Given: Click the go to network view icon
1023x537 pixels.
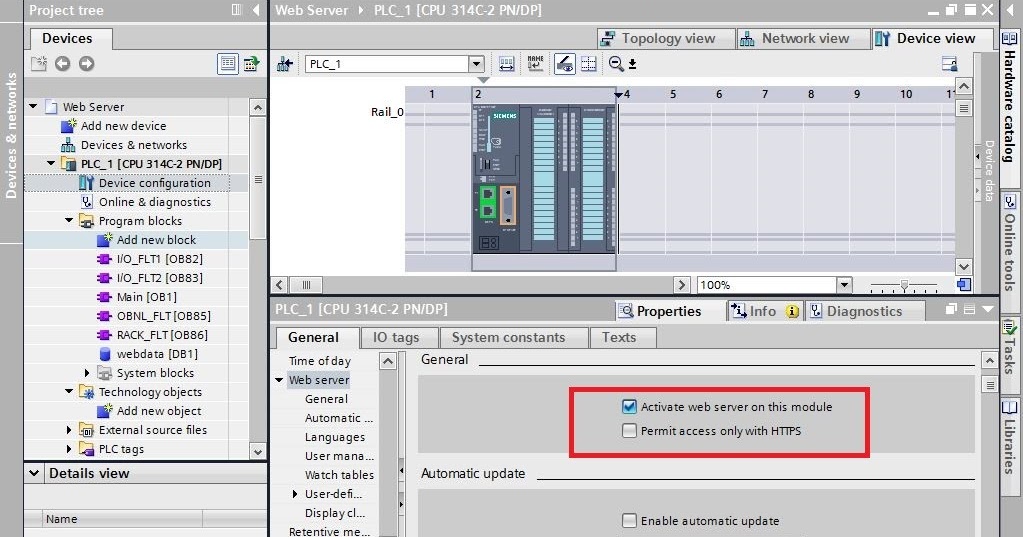Looking at the screenshot, I should (284, 64).
